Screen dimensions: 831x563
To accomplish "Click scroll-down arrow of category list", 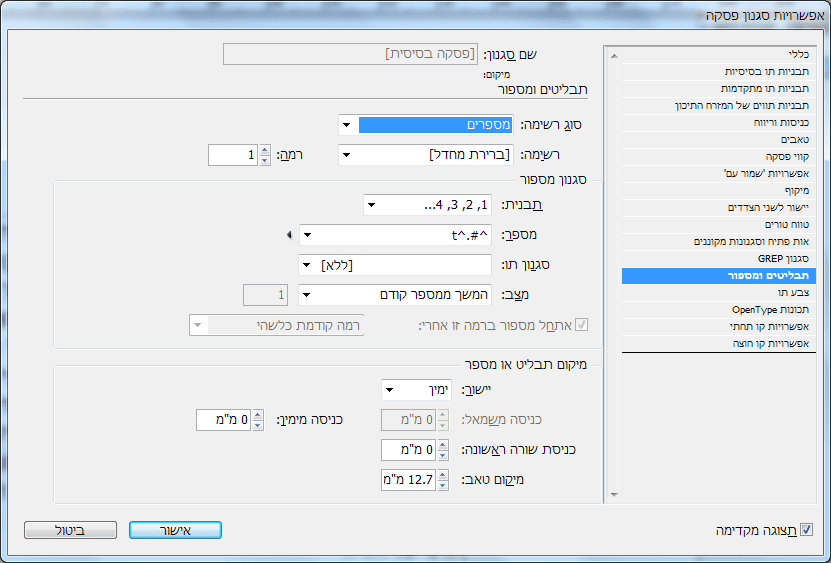I will click(x=614, y=495).
